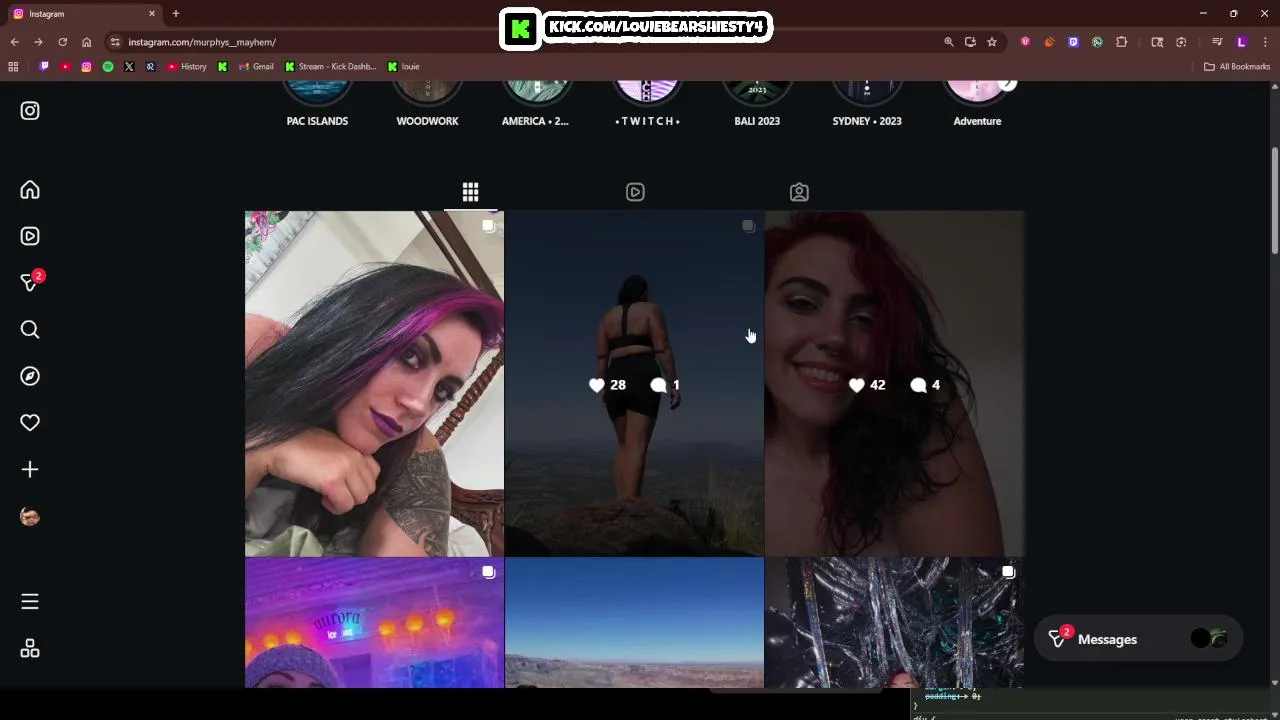Open All Bookmarks folder
This screenshot has height=720, width=1280.
coord(1237,67)
